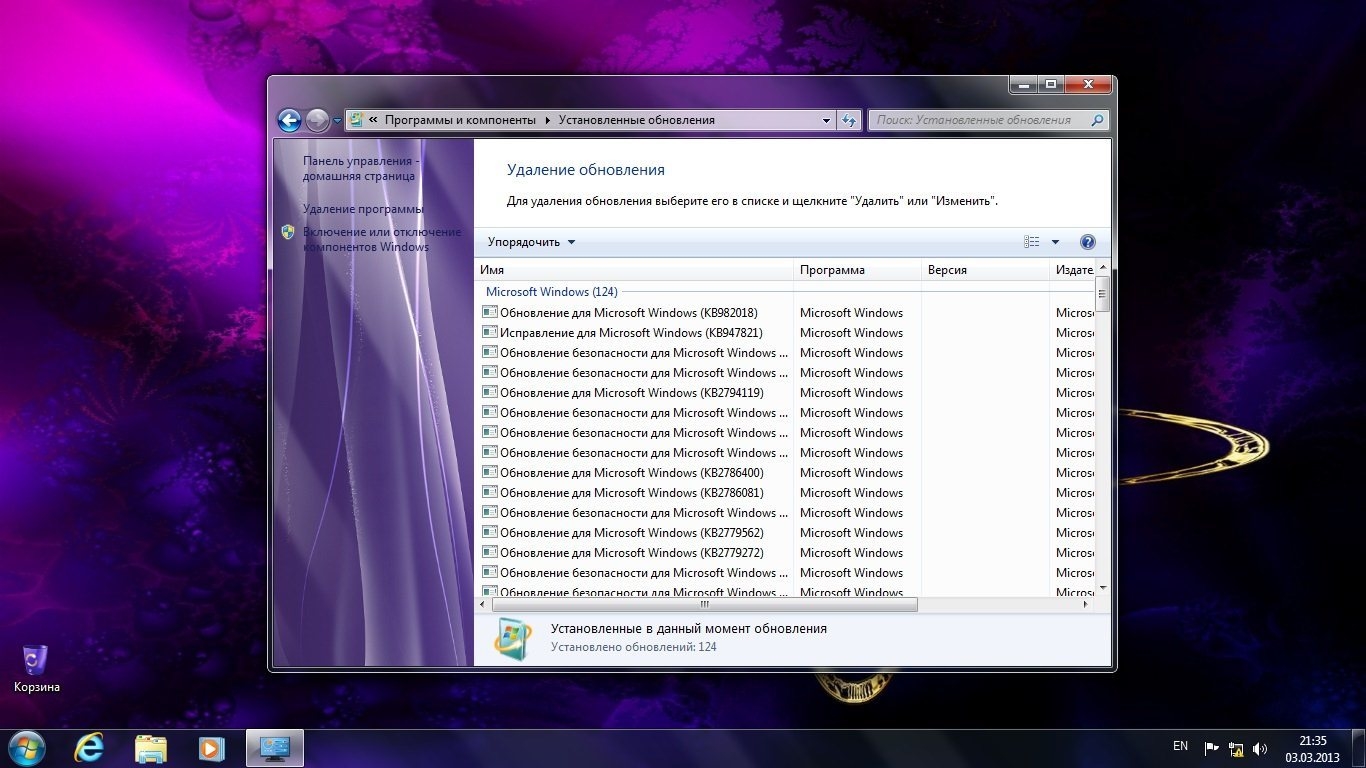Screen dimensions: 1366x768
Task: Click the horizontal scrollbar thumb of the list
Action: point(704,604)
